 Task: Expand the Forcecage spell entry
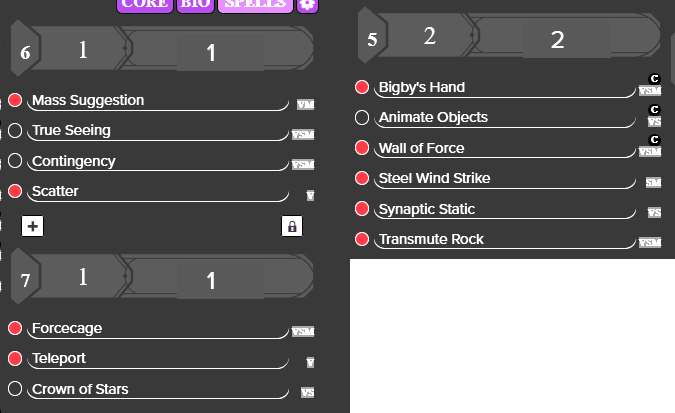(x=158, y=329)
